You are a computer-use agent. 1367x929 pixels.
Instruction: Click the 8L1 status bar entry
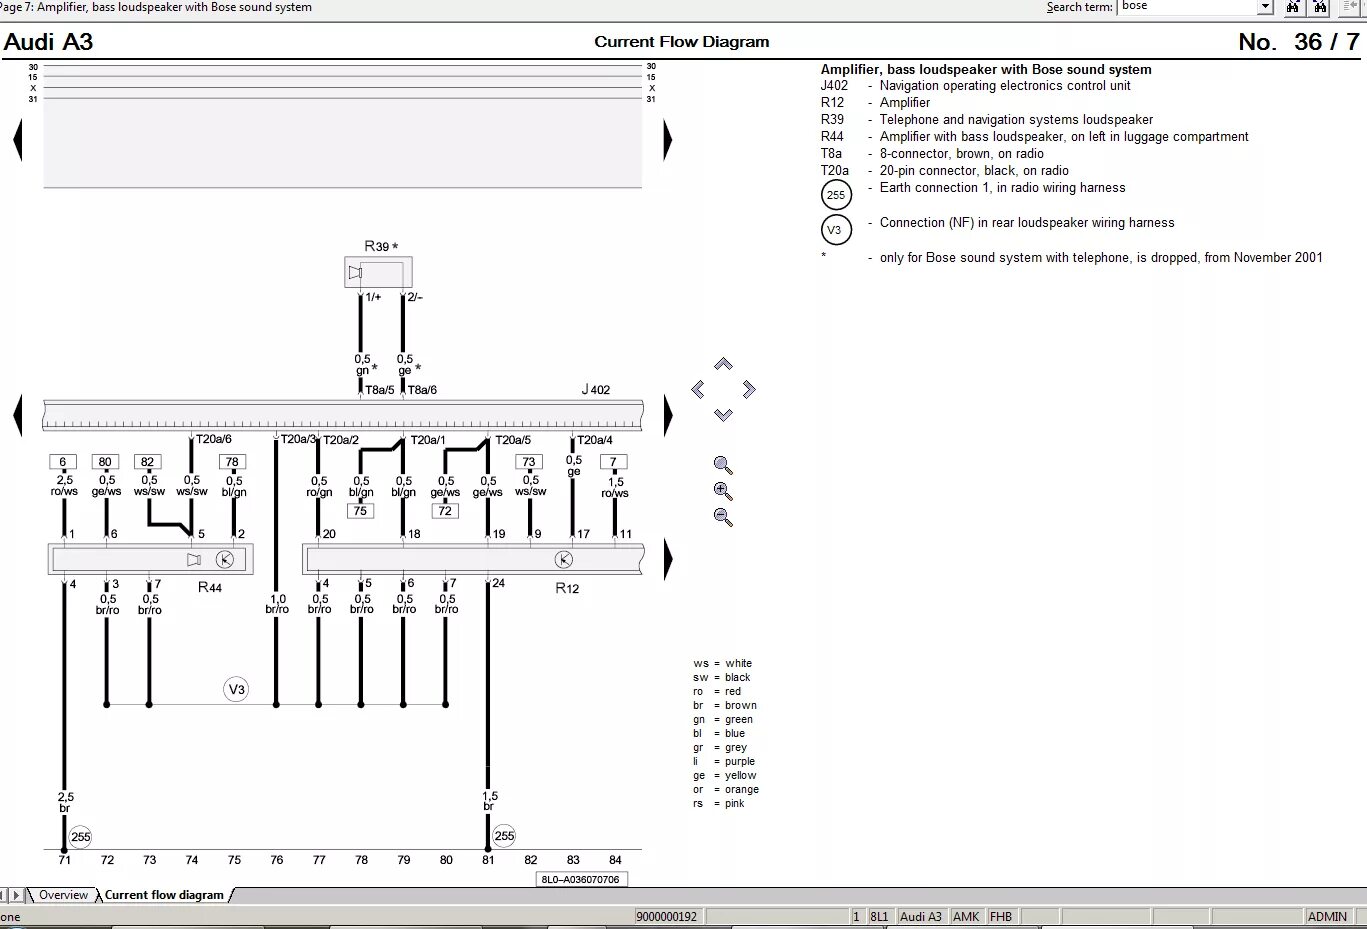tap(879, 916)
